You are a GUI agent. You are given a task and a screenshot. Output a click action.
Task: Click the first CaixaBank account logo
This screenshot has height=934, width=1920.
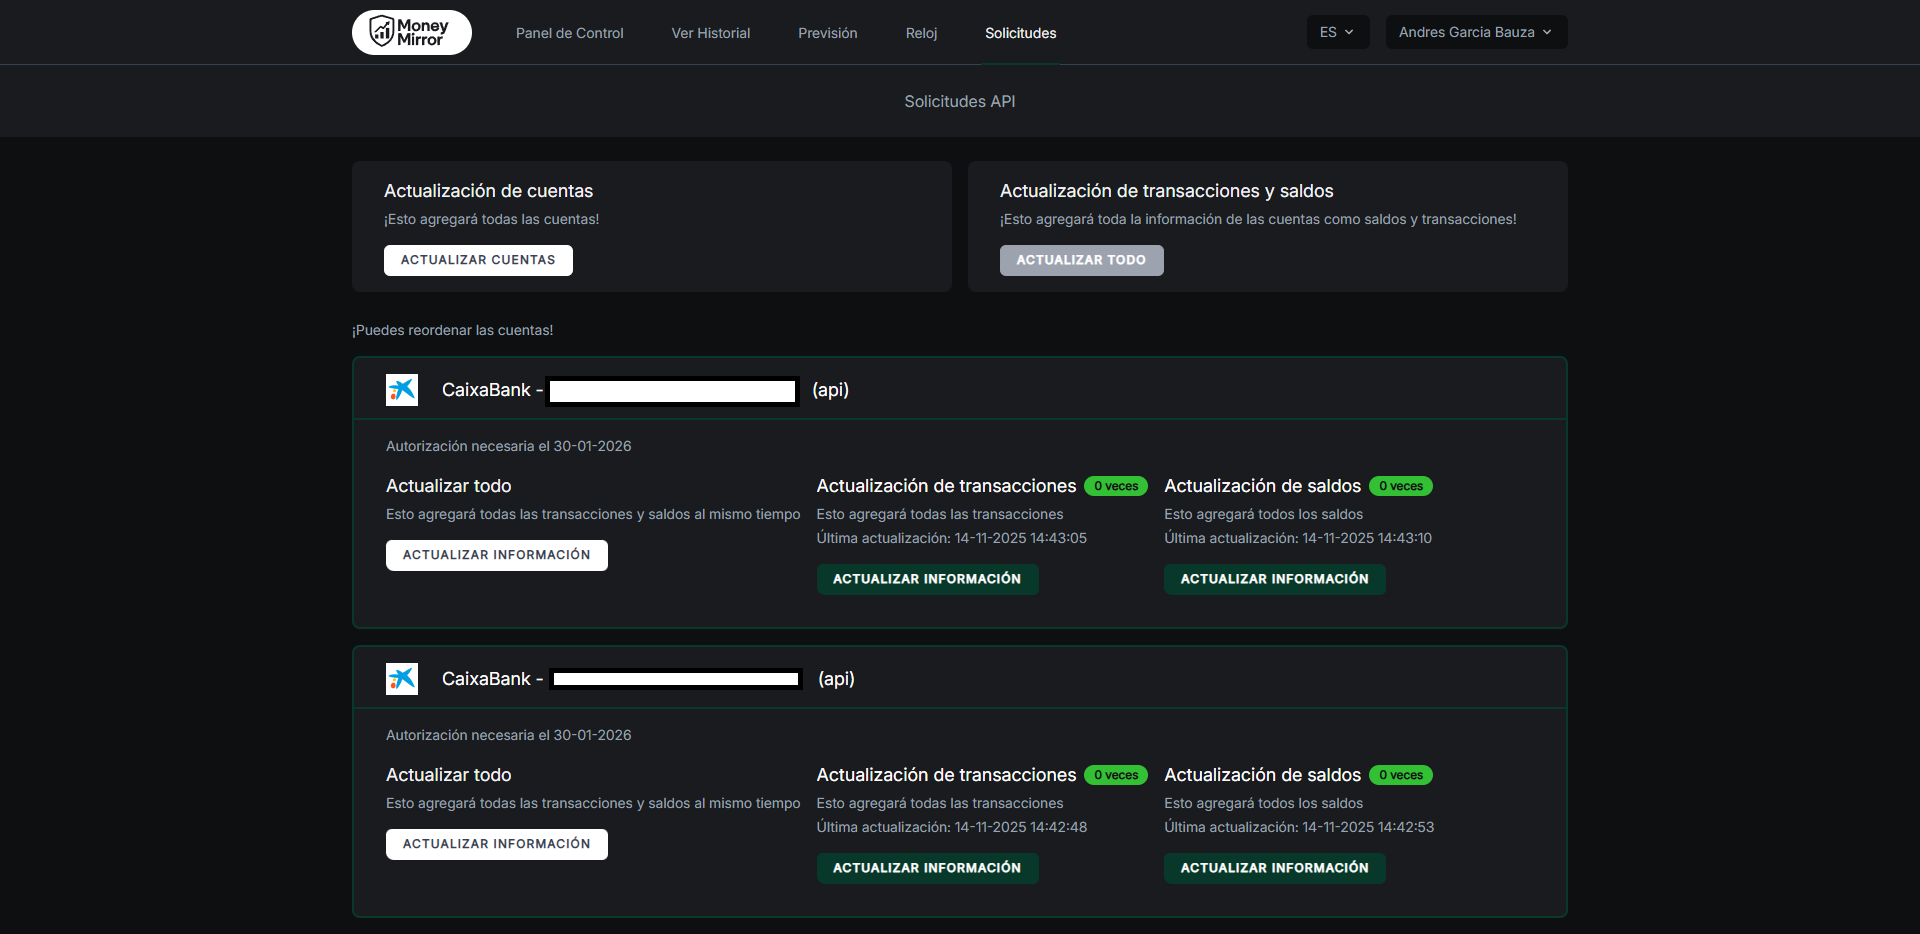click(402, 390)
